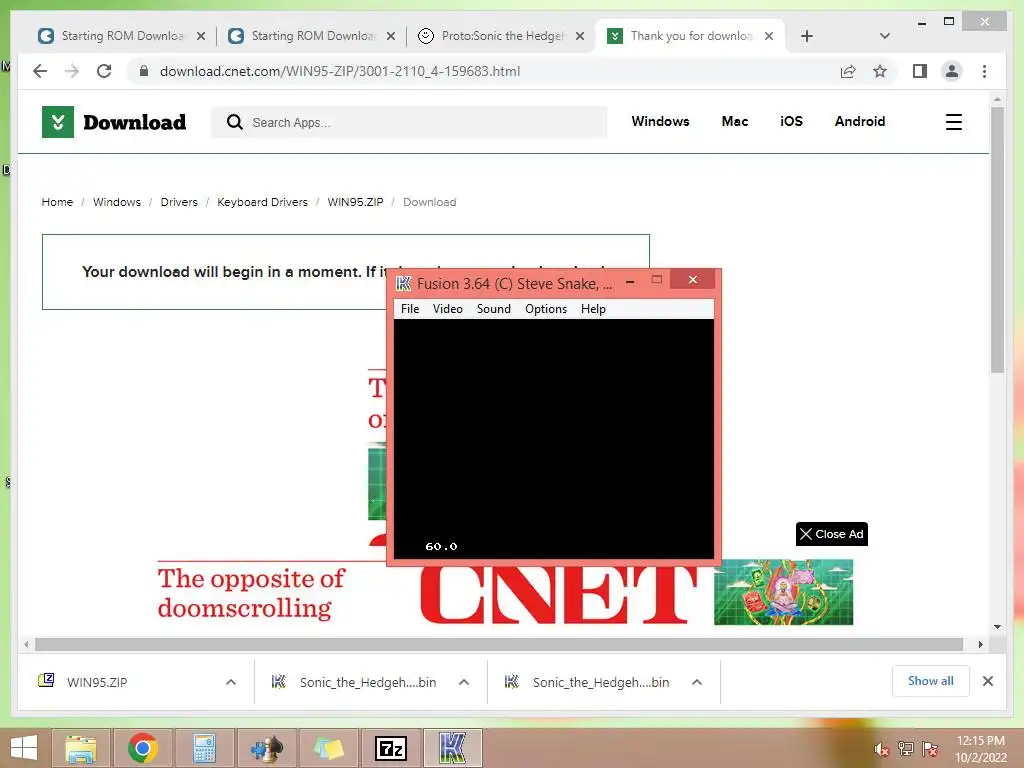
Task: Click the CNET ad banner artwork
Action: click(783, 592)
